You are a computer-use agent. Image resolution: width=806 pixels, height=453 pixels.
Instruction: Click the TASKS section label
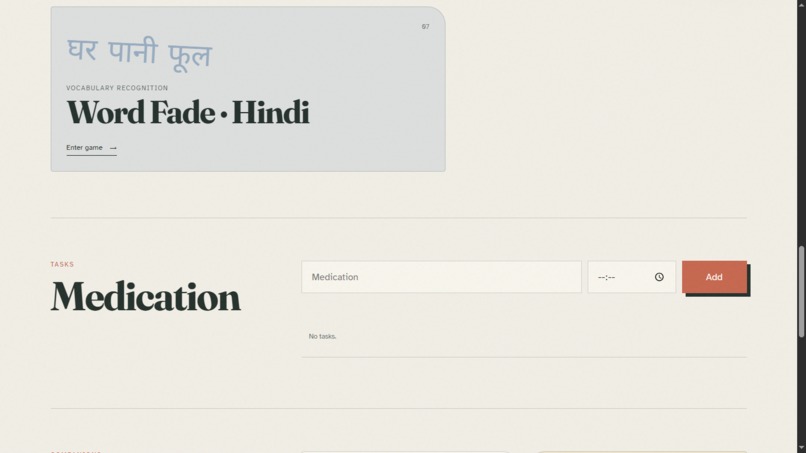coord(62,264)
